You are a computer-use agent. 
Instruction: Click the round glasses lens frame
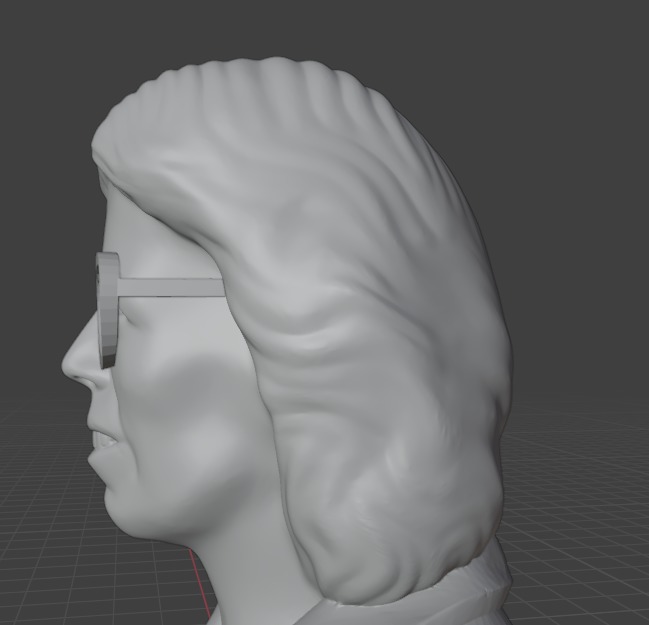(x=108, y=310)
